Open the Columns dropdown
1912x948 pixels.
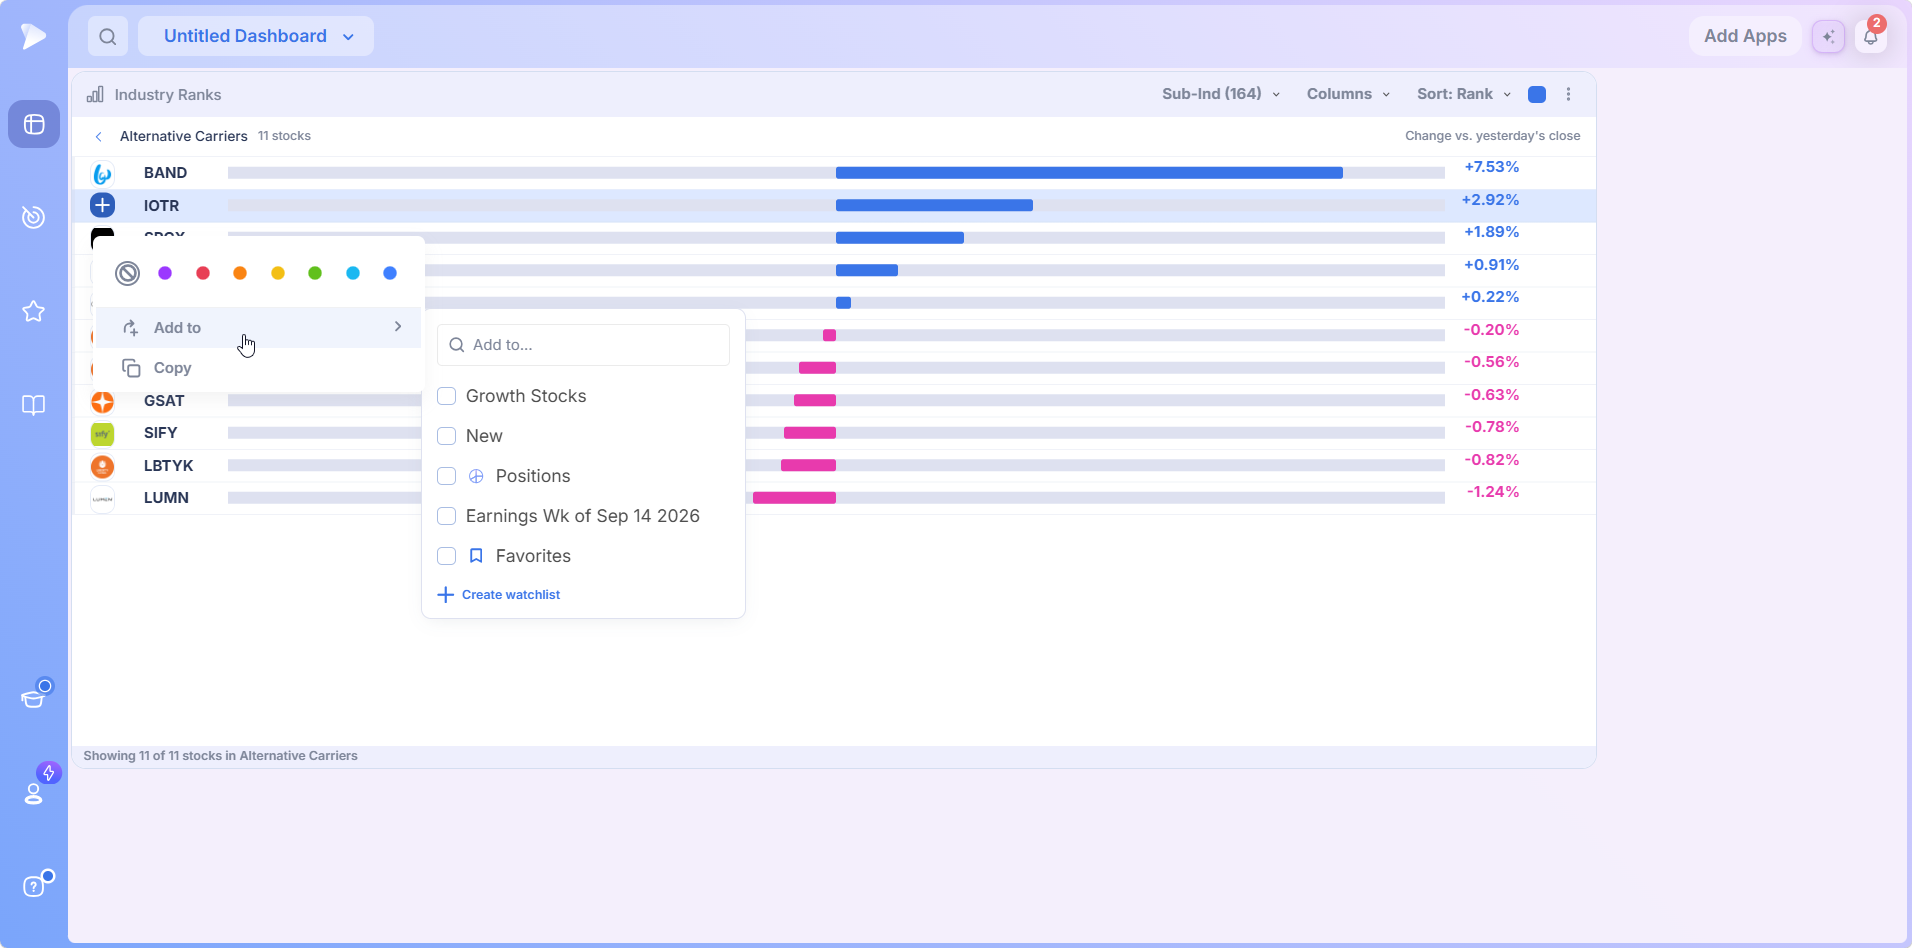(1348, 94)
